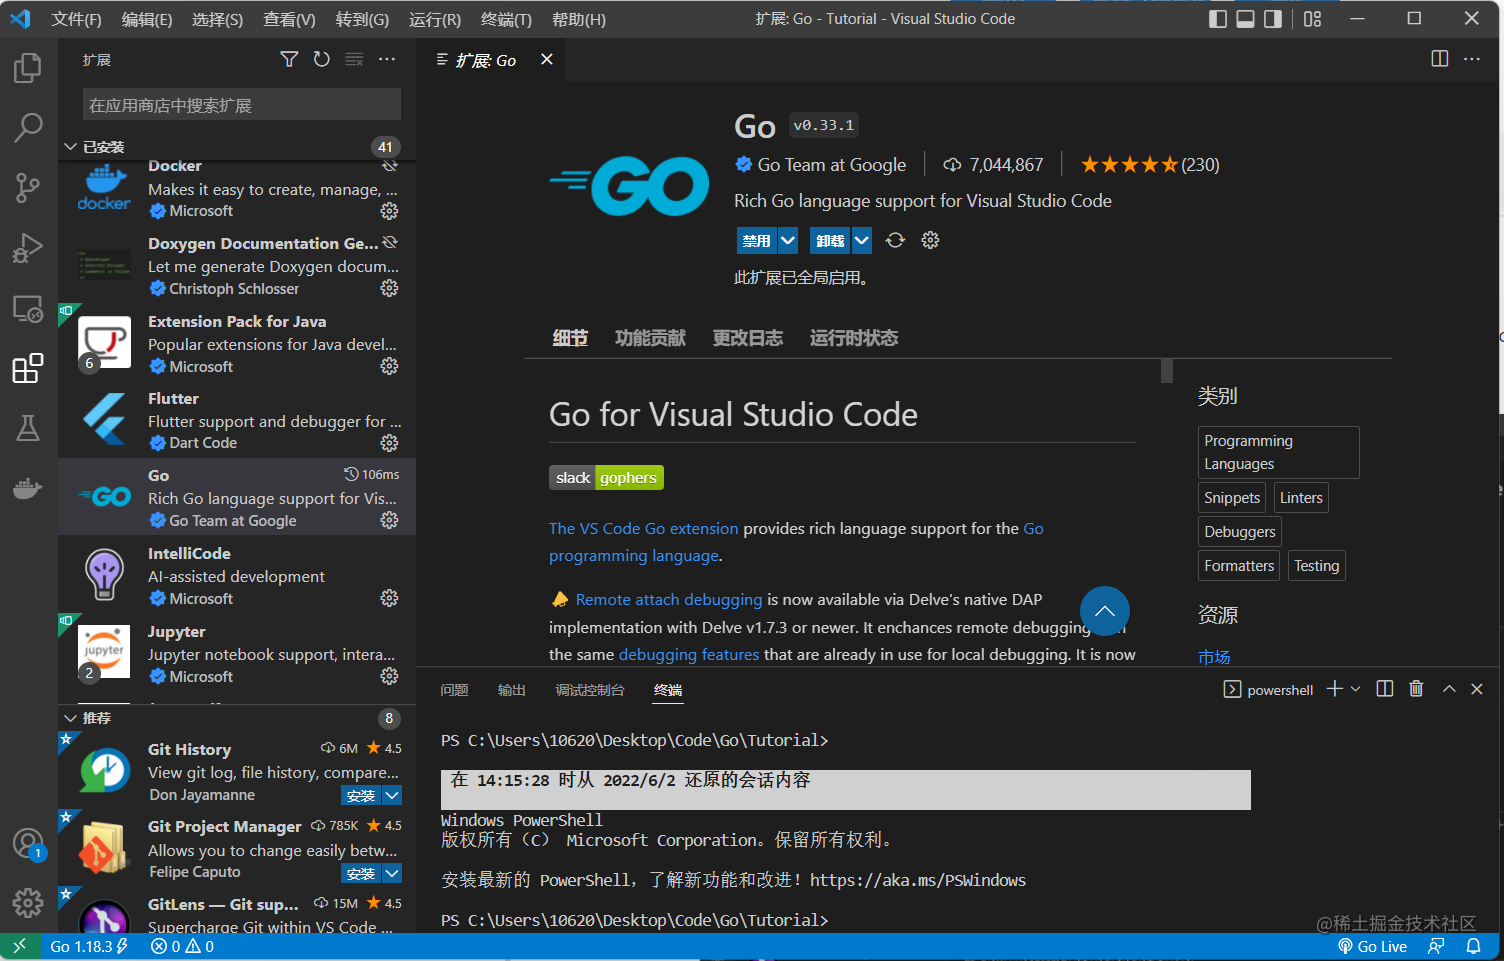Switch to the 功能贡献 tab
Screen dimensions: 1504x961
coord(650,338)
